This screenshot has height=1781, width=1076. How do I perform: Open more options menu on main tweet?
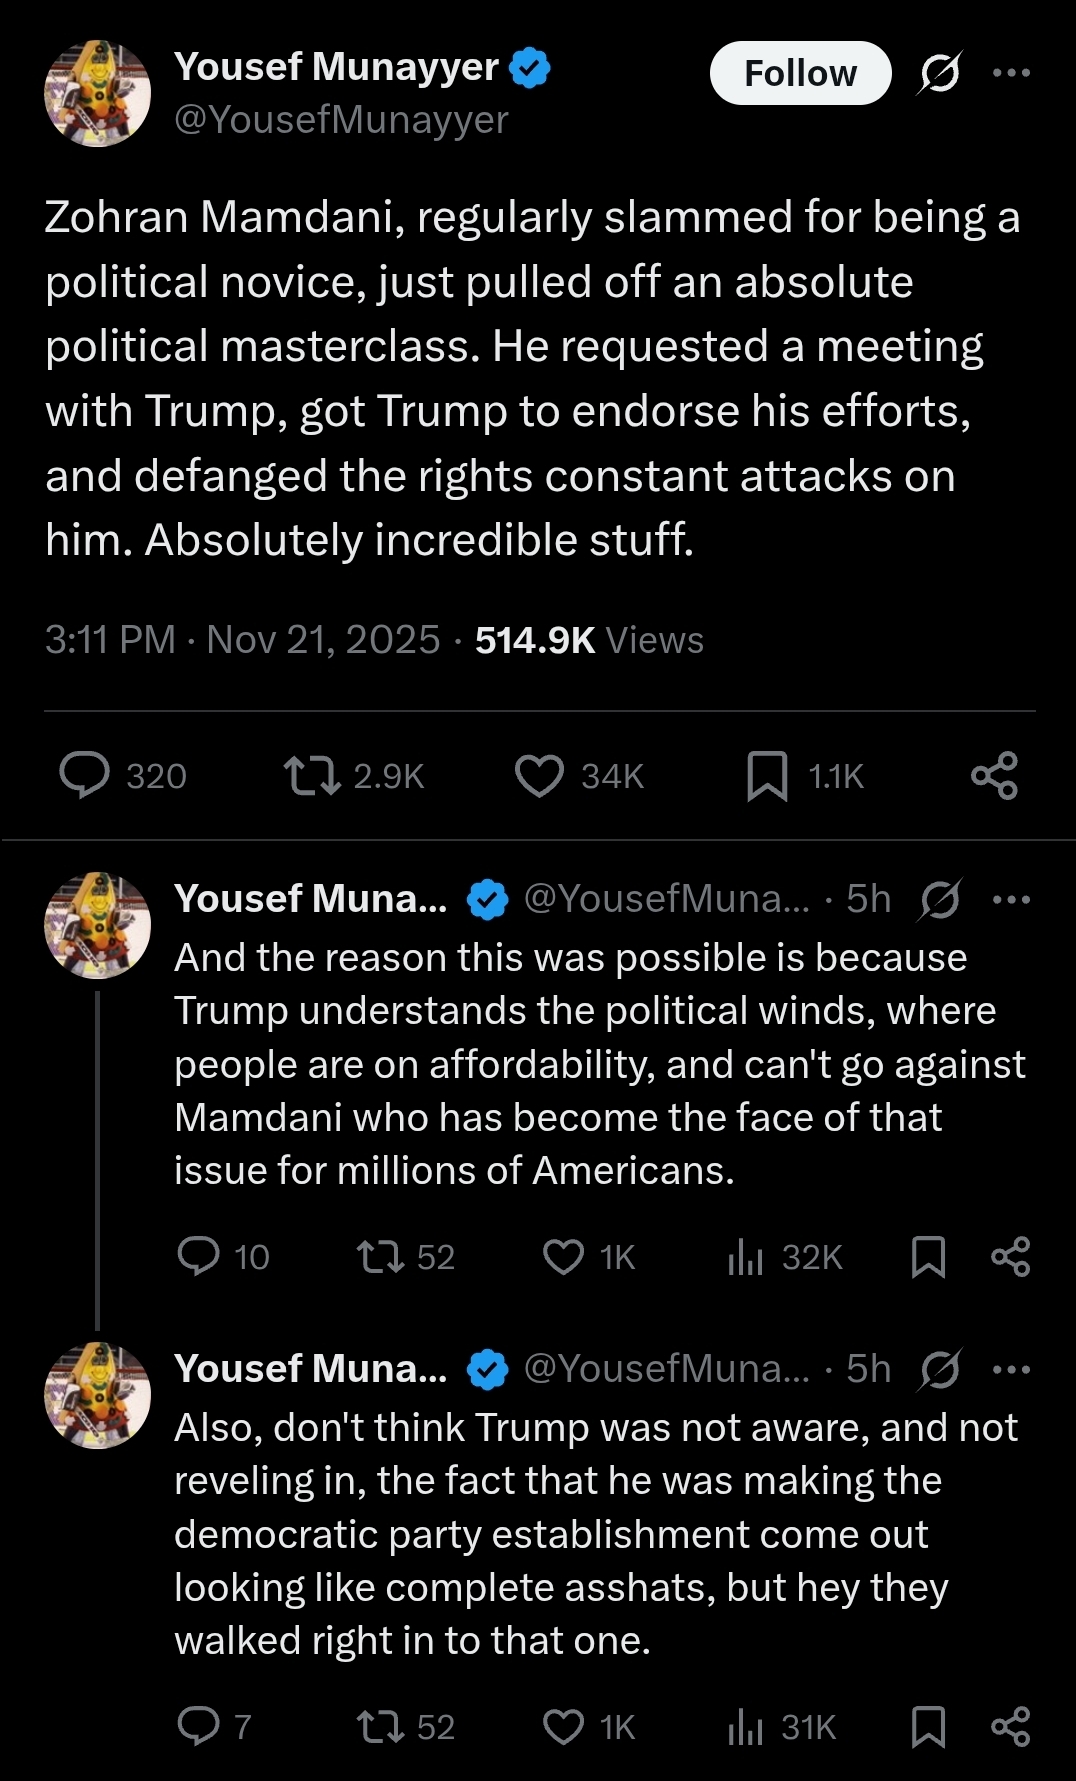click(1011, 73)
